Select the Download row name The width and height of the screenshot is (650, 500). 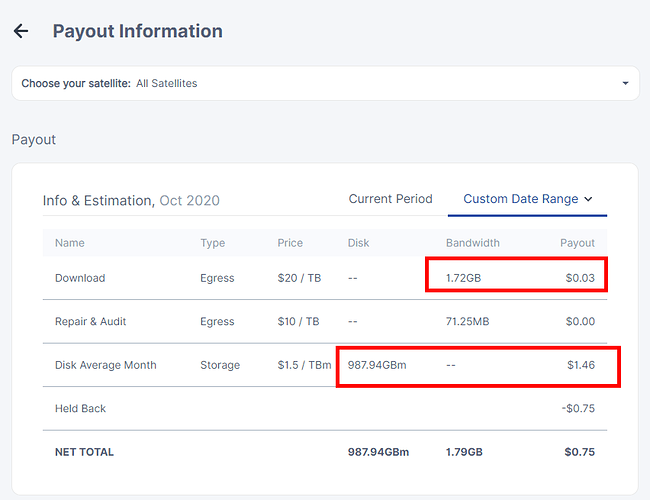(x=80, y=278)
